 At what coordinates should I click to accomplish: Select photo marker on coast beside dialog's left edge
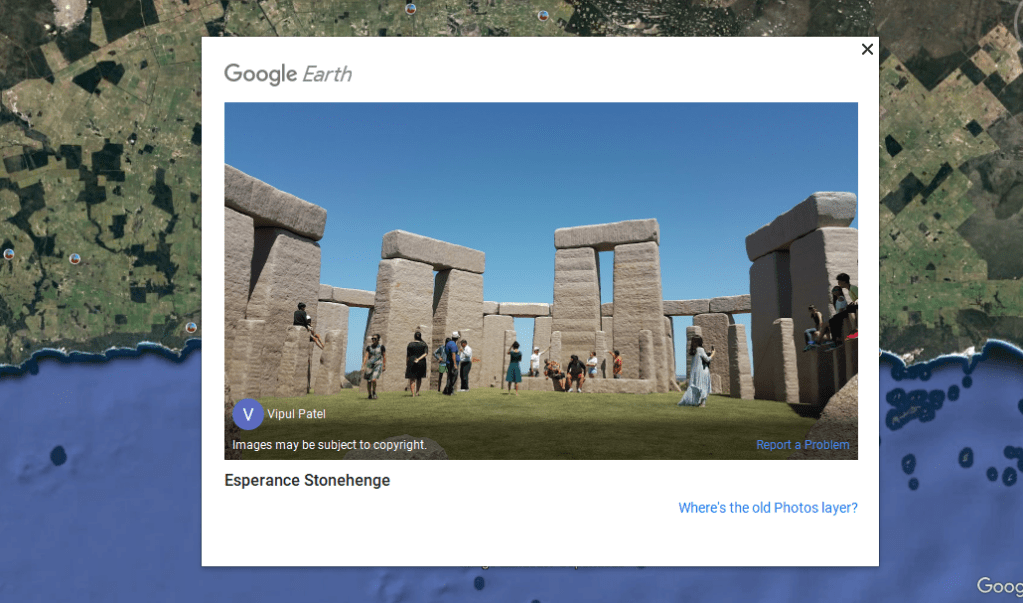(x=191, y=327)
